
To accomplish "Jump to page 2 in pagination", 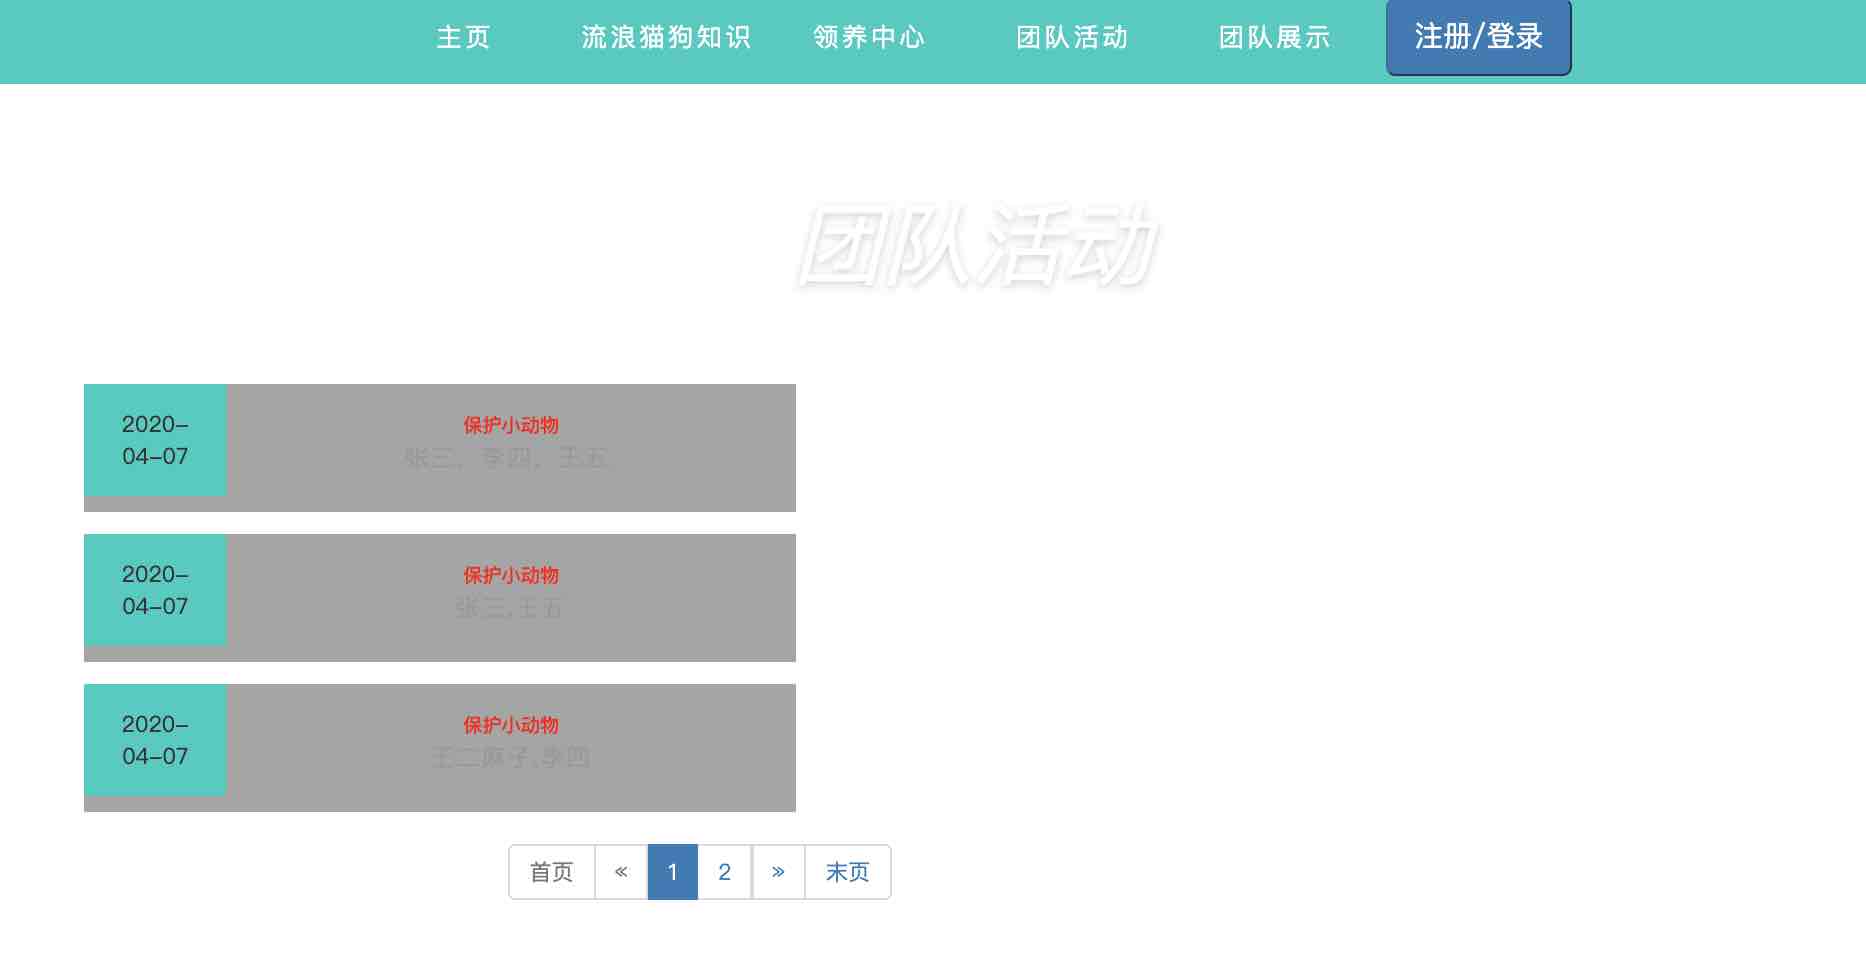I will (x=725, y=872).
